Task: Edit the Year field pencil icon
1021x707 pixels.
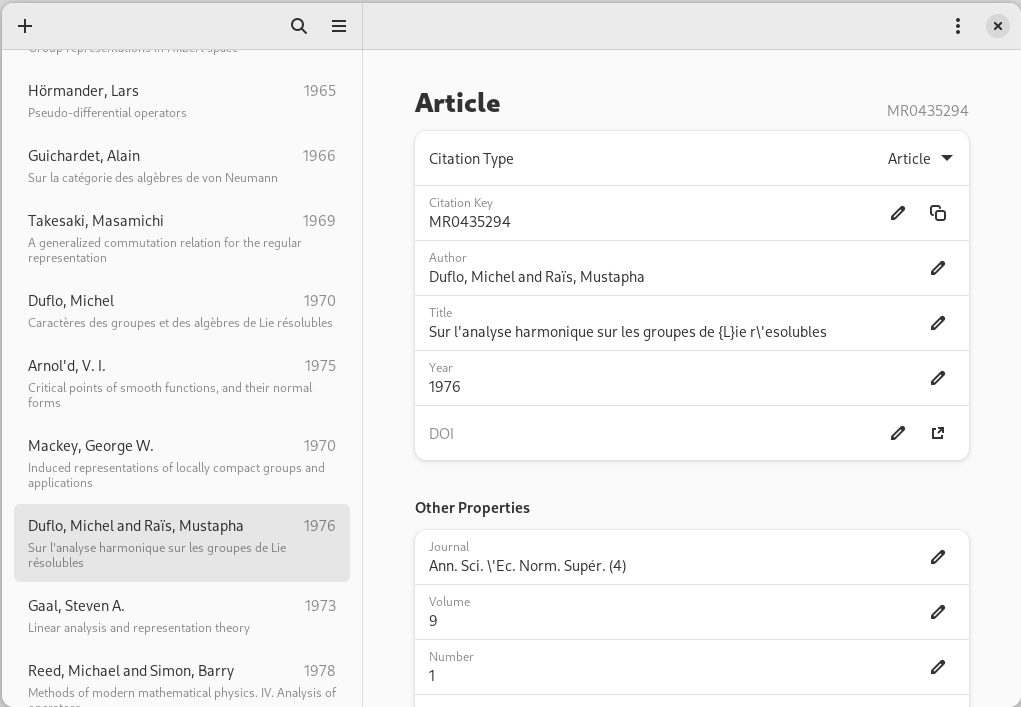Action: pyautogui.click(x=938, y=378)
